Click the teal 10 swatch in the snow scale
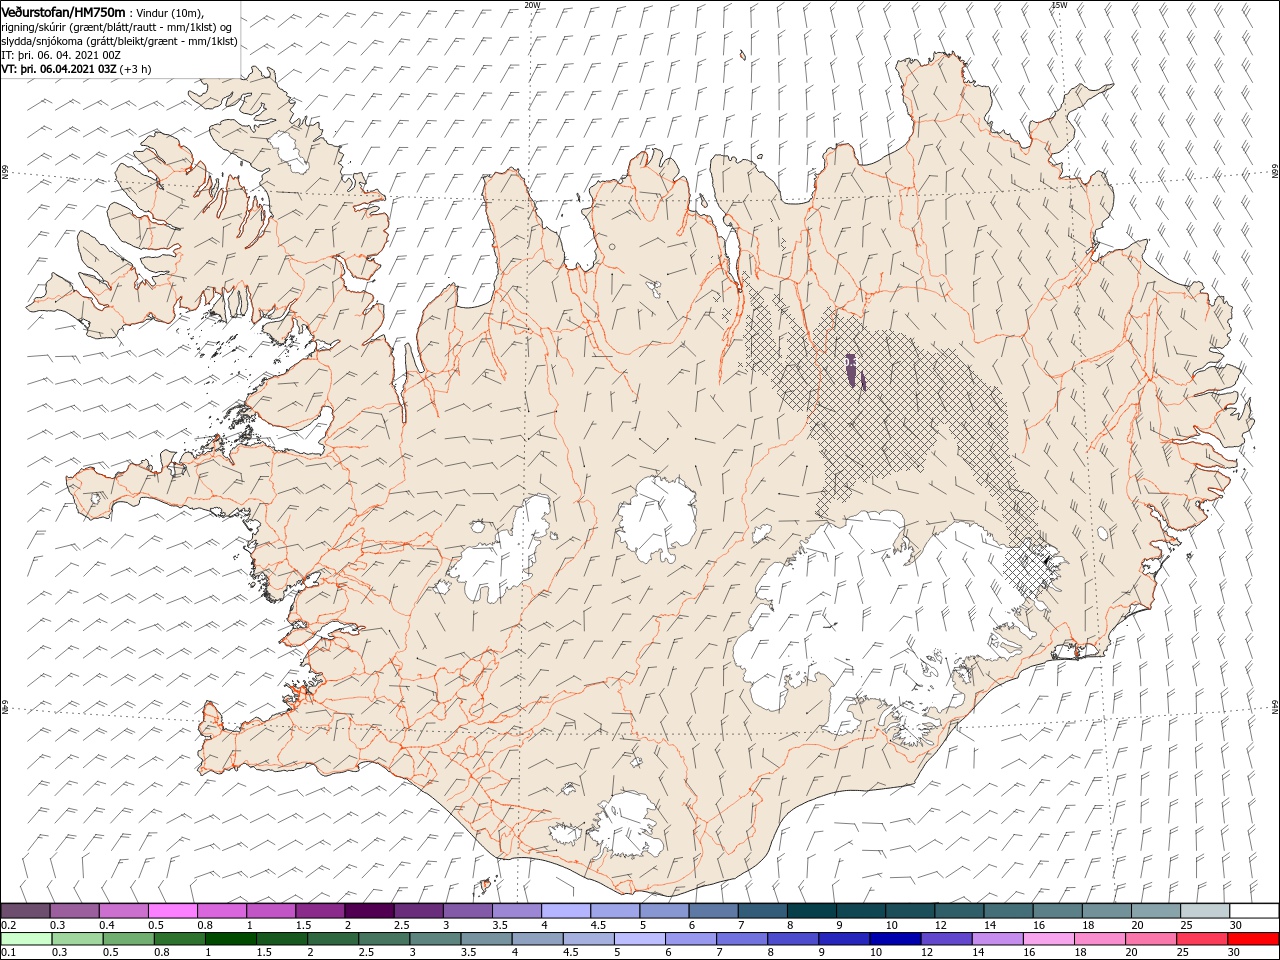 point(910,910)
